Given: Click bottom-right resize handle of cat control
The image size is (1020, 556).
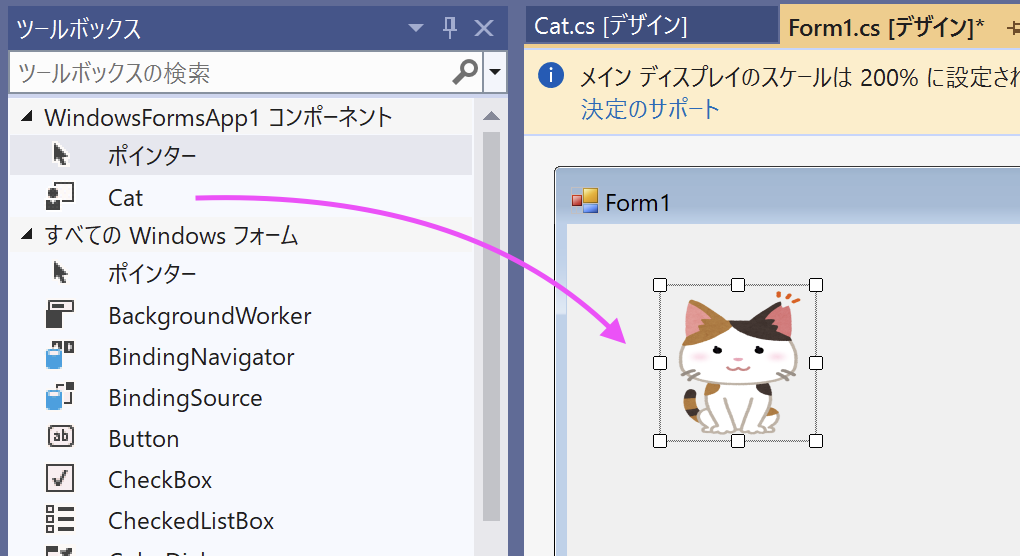Looking at the screenshot, I should 816,441.
